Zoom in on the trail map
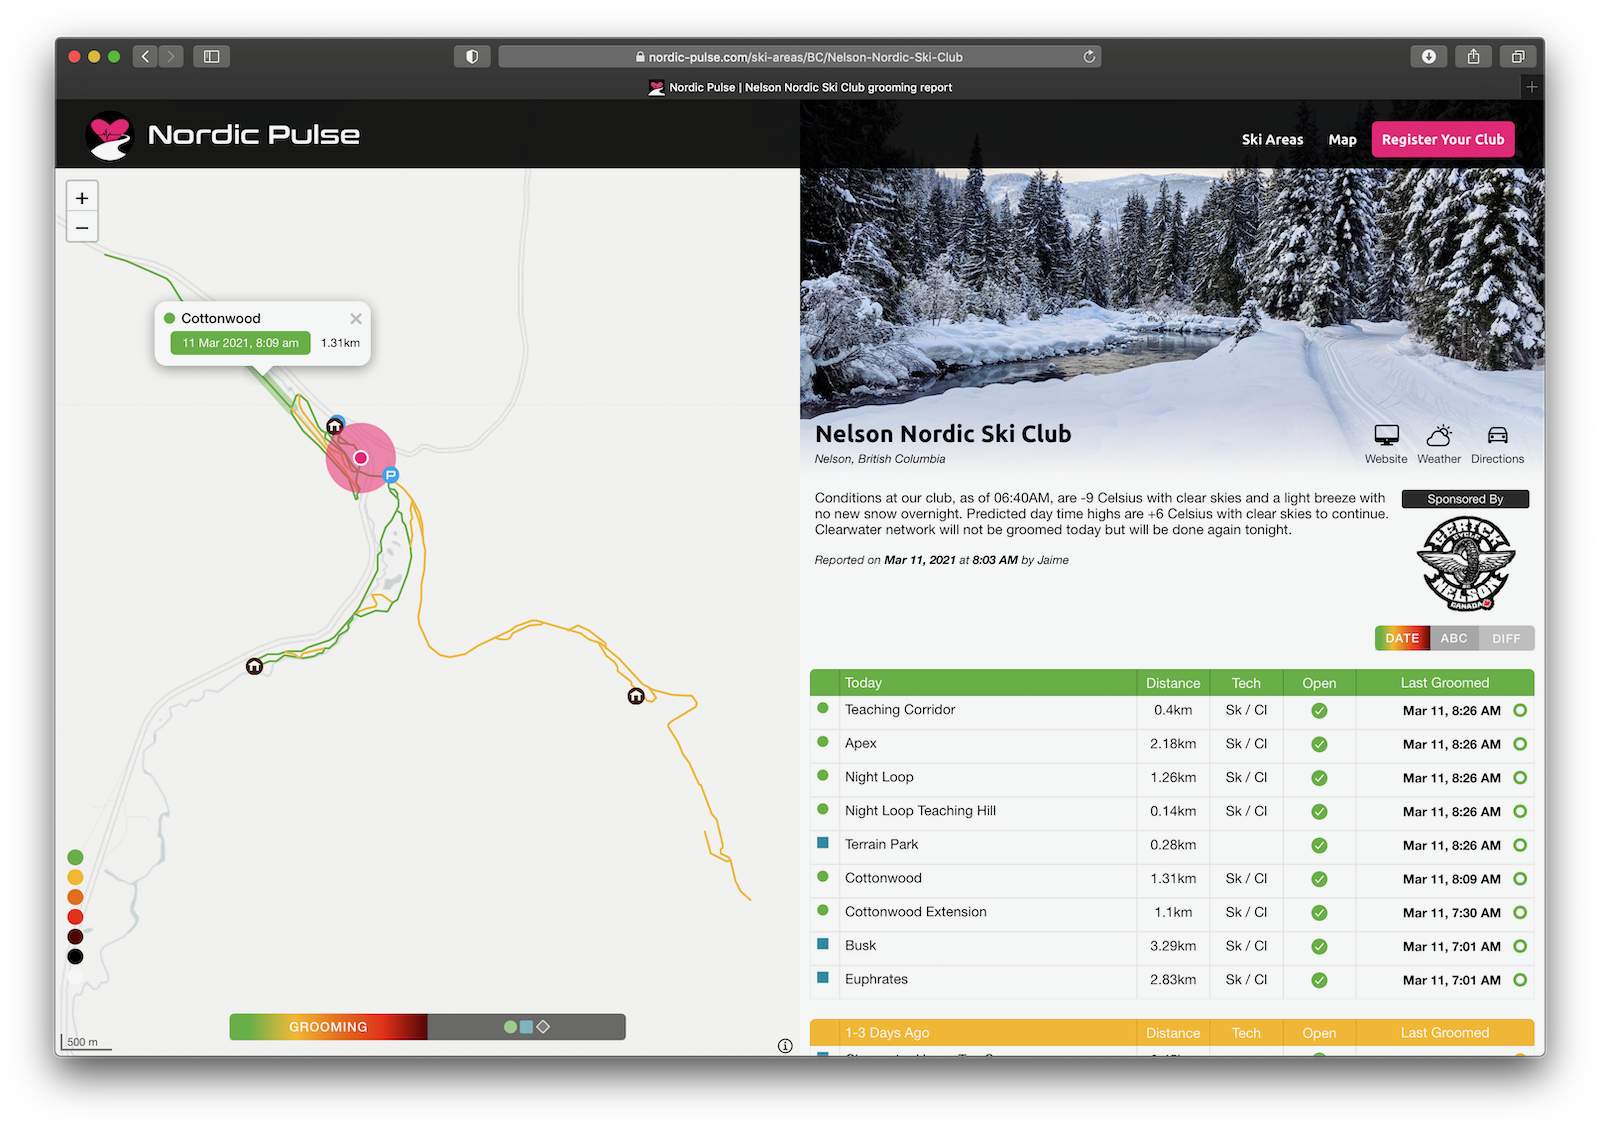Viewport: 1600px width, 1129px height. 82,197
